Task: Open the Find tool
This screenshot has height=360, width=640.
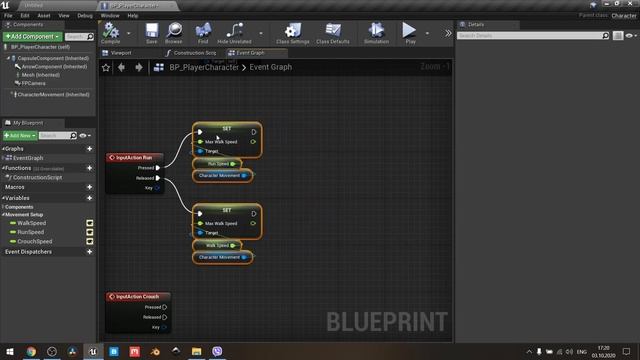Action: pos(203,33)
